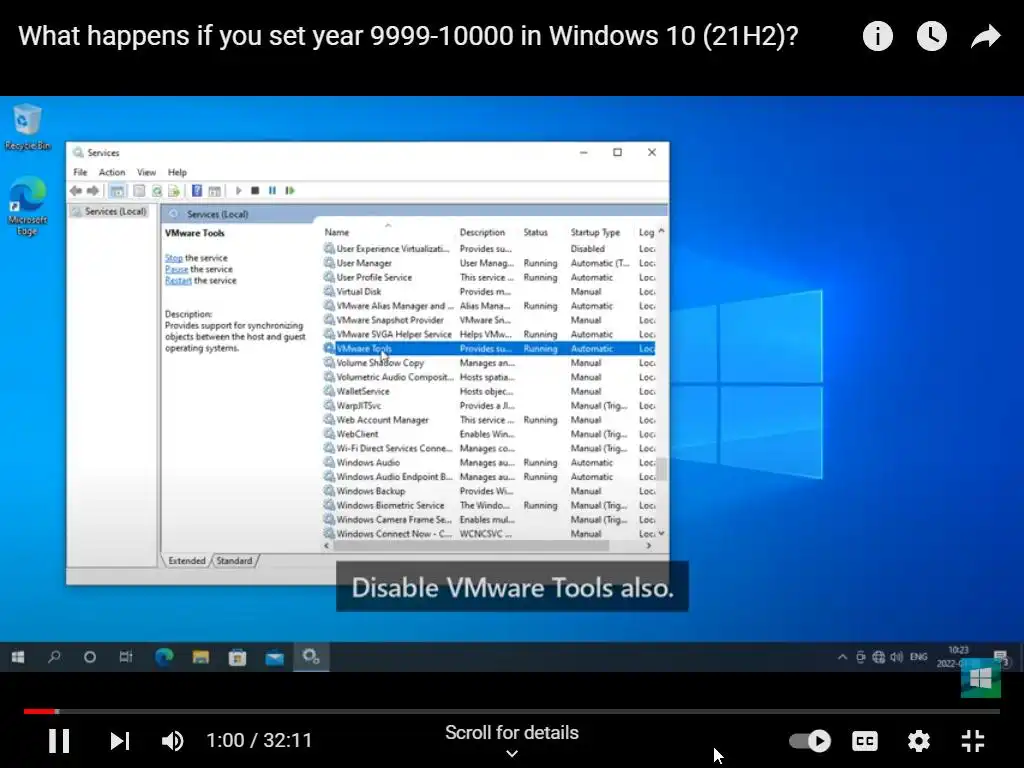Viewport: 1024px width, 768px height.
Task: Select the VMware Tools service row
Action: (488, 349)
